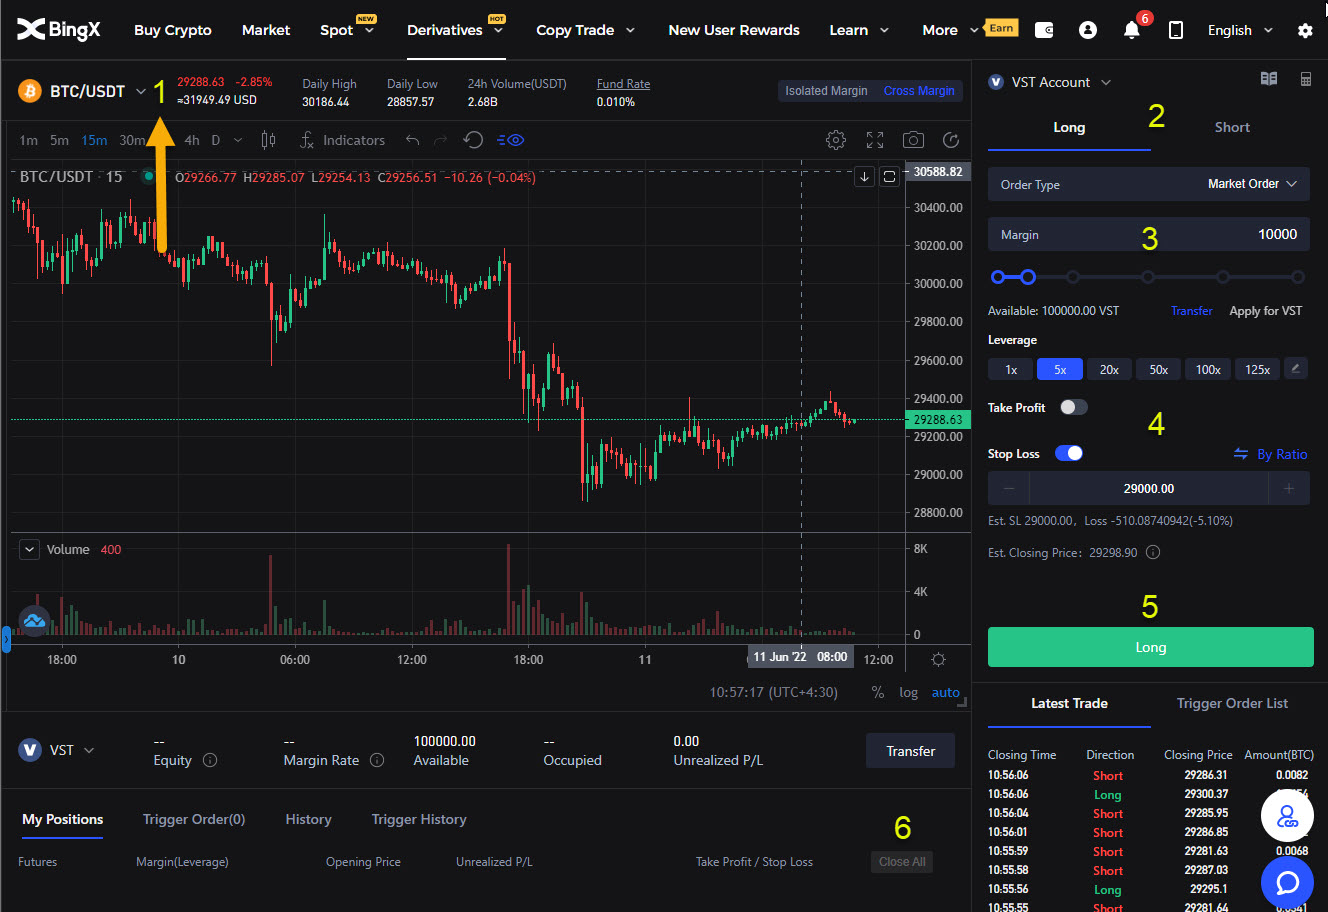1328x912 pixels.
Task: Select the 1m timeframe
Action: (x=28, y=140)
